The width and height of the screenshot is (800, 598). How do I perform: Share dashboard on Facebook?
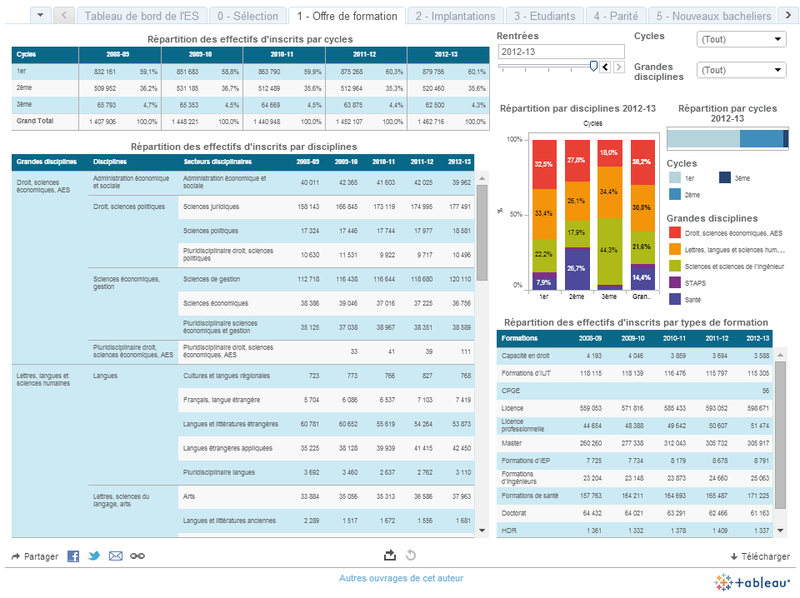[73, 556]
